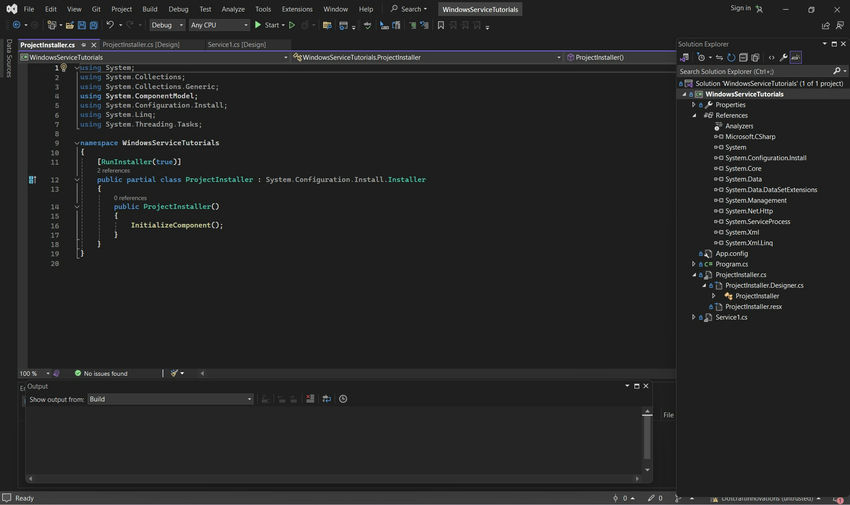Open the Git menu
The image size is (850, 505).
tap(96, 9)
